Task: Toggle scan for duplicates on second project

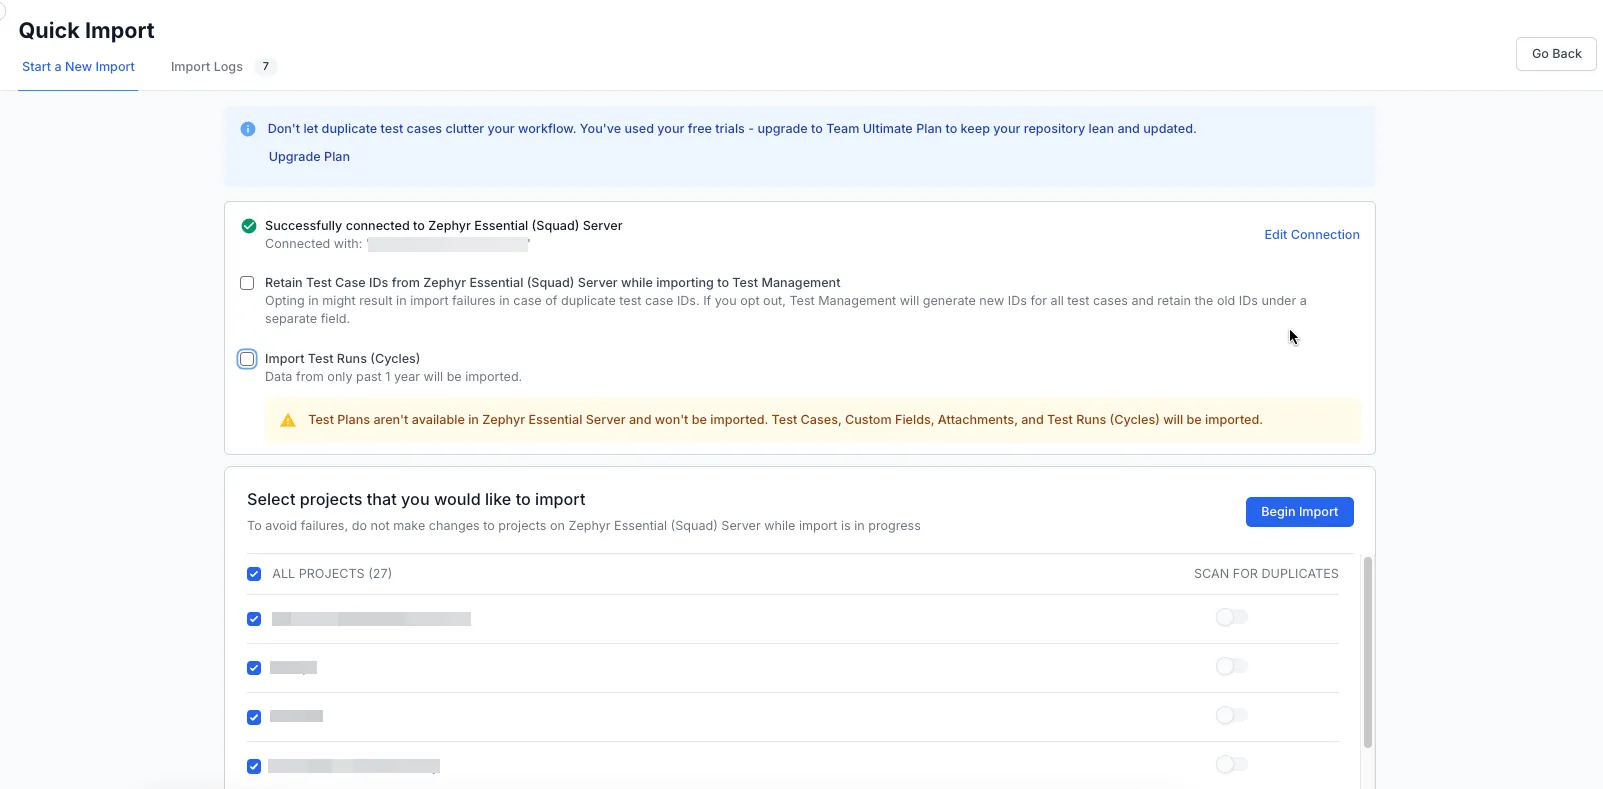Action: [1232, 666]
